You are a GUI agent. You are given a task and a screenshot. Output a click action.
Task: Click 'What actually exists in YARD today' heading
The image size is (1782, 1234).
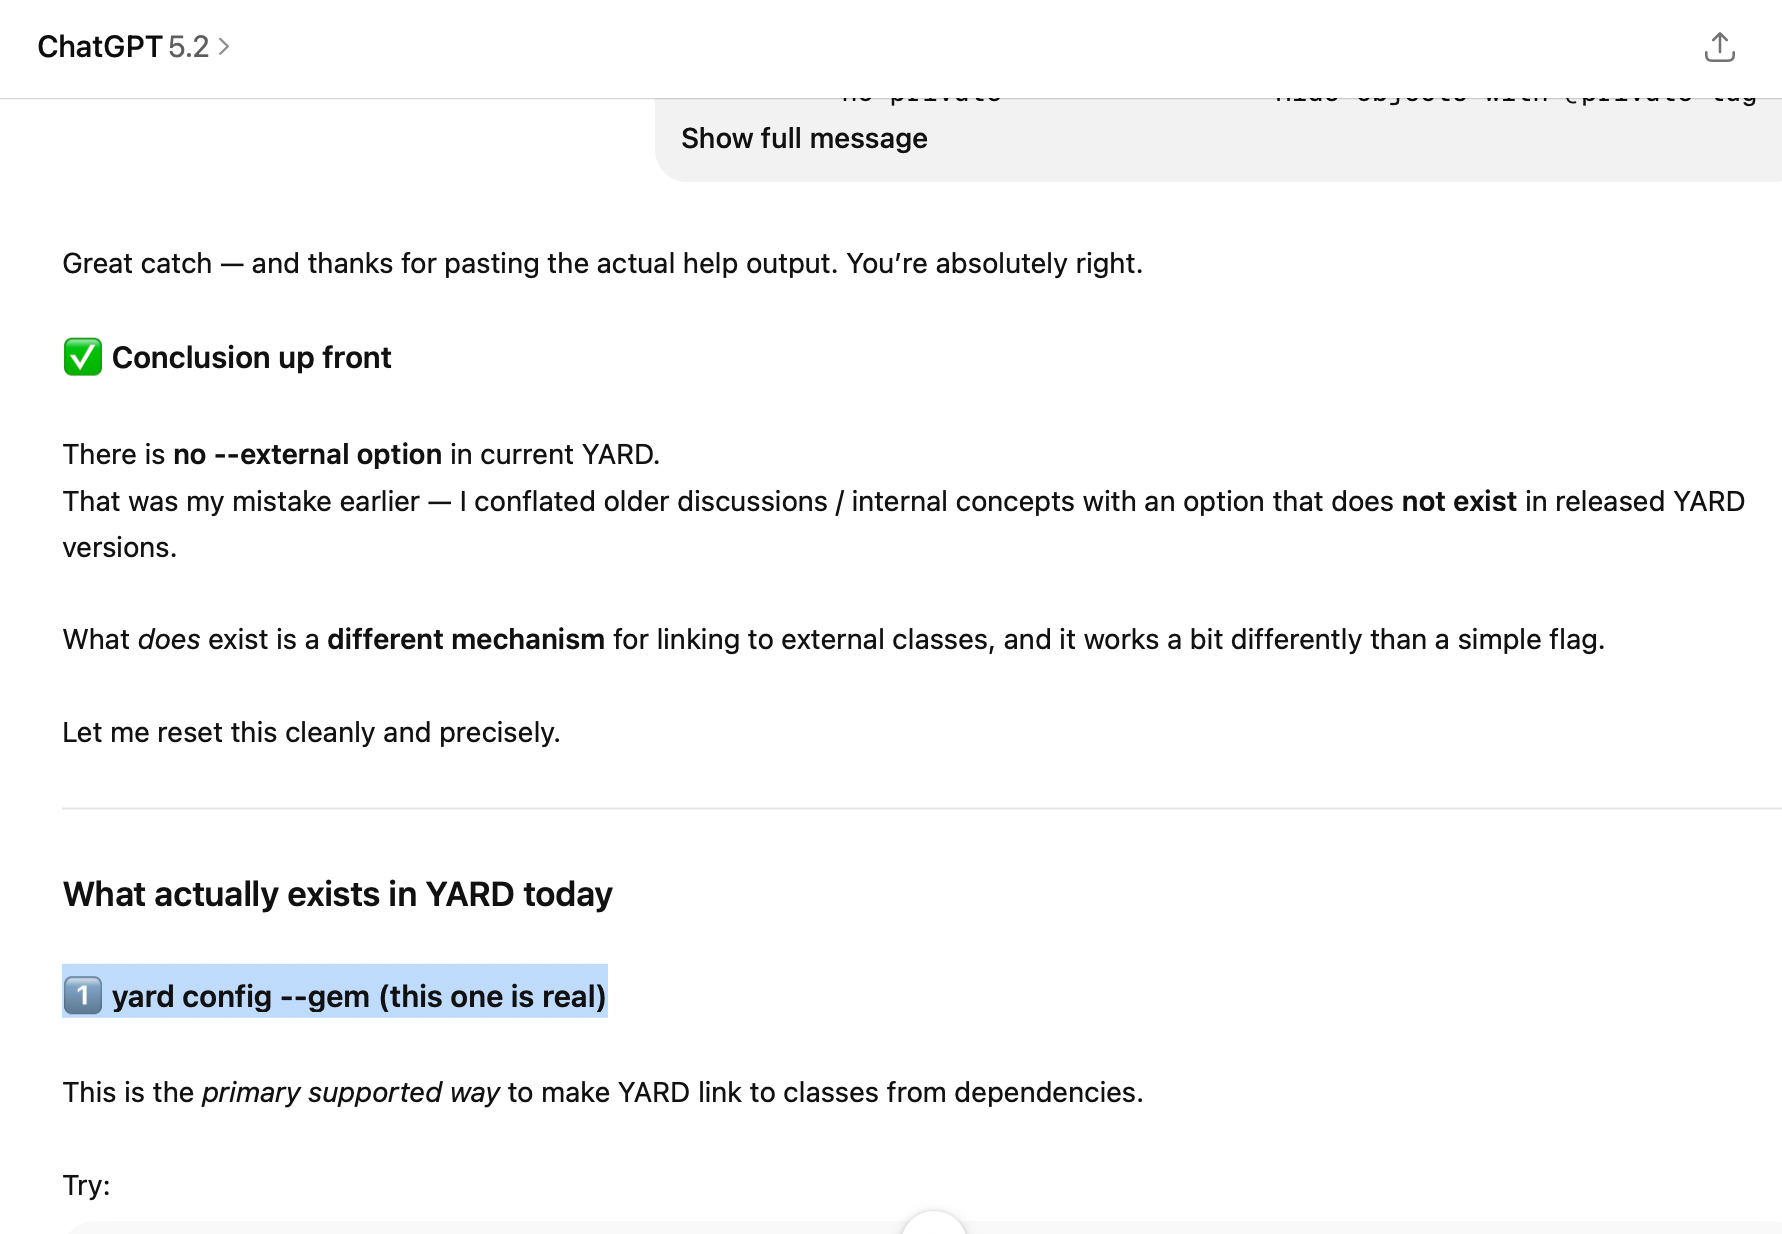tap(337, 894)
